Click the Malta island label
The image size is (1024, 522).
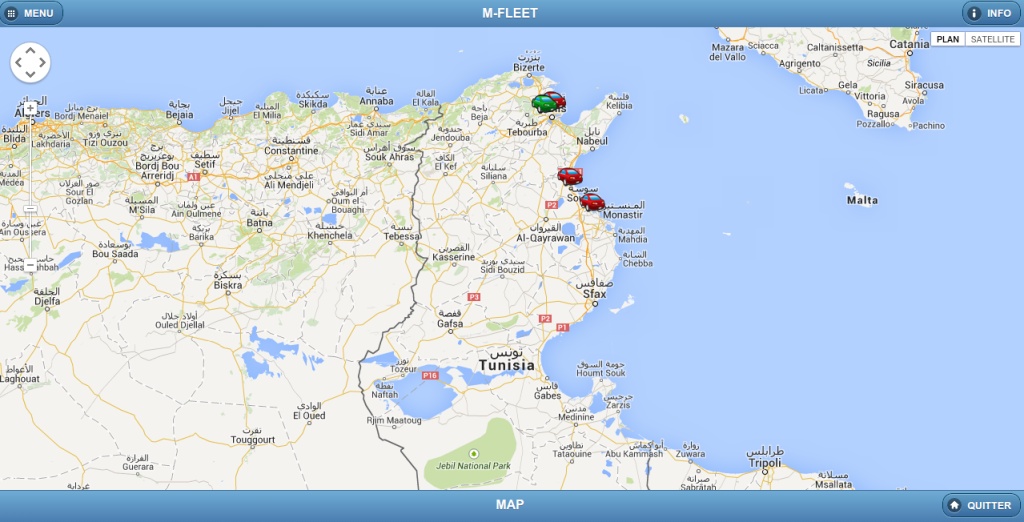tap(862, 201)
